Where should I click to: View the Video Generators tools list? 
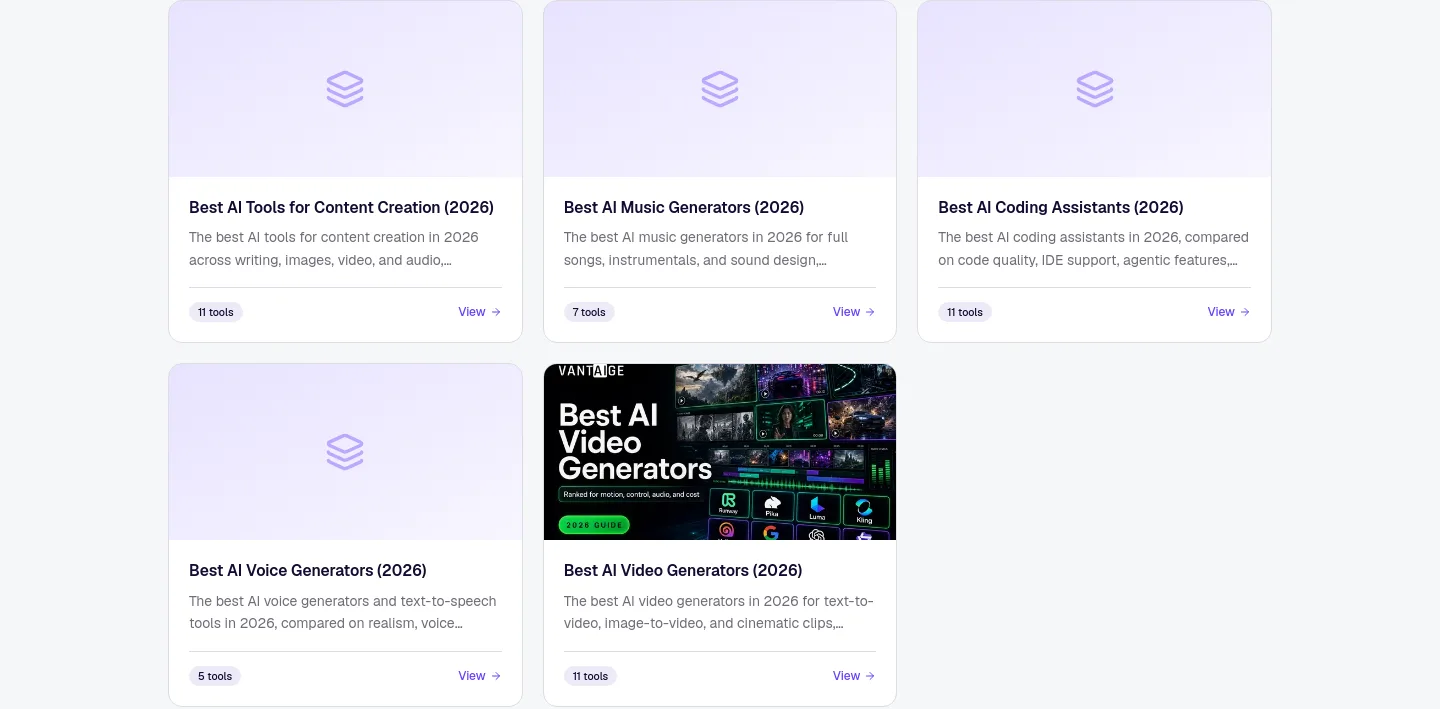[x=854, y=676]
